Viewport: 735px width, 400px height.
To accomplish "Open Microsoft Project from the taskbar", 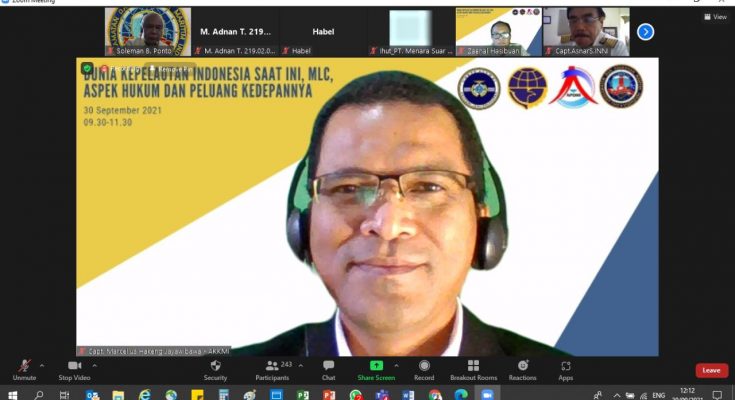I will (303, 395).
